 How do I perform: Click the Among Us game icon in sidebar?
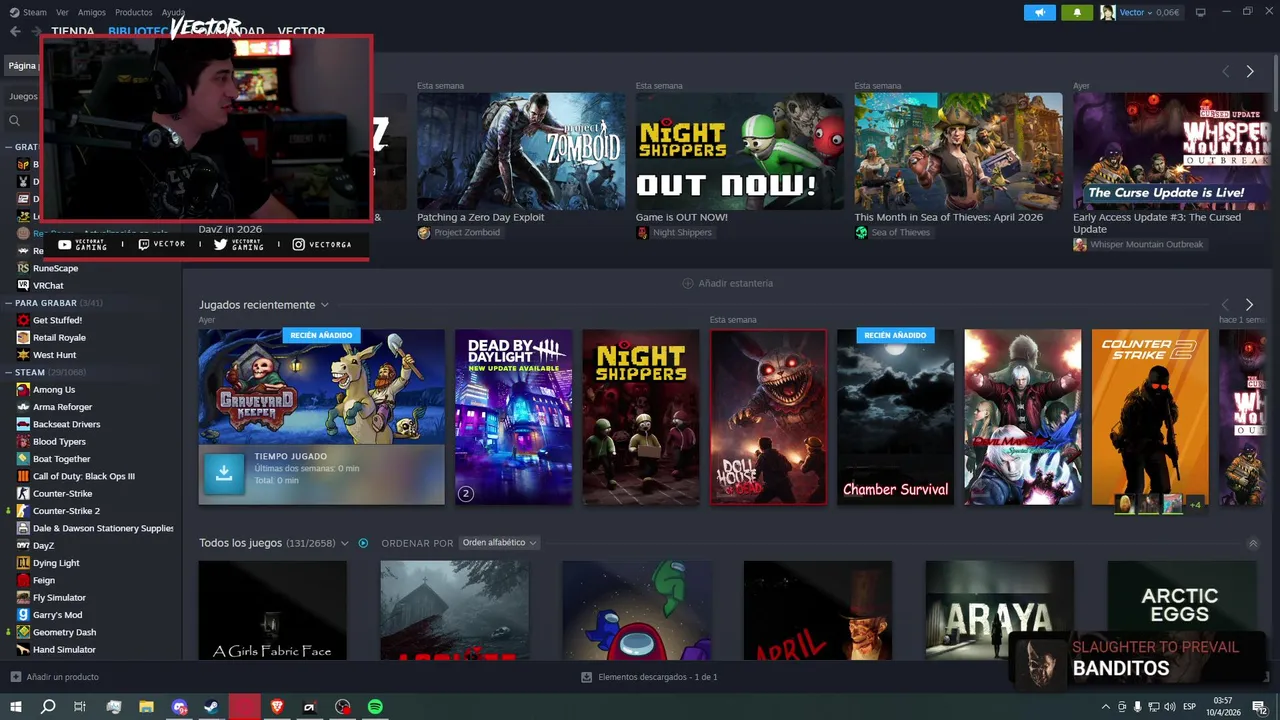[x=23, y=389]
